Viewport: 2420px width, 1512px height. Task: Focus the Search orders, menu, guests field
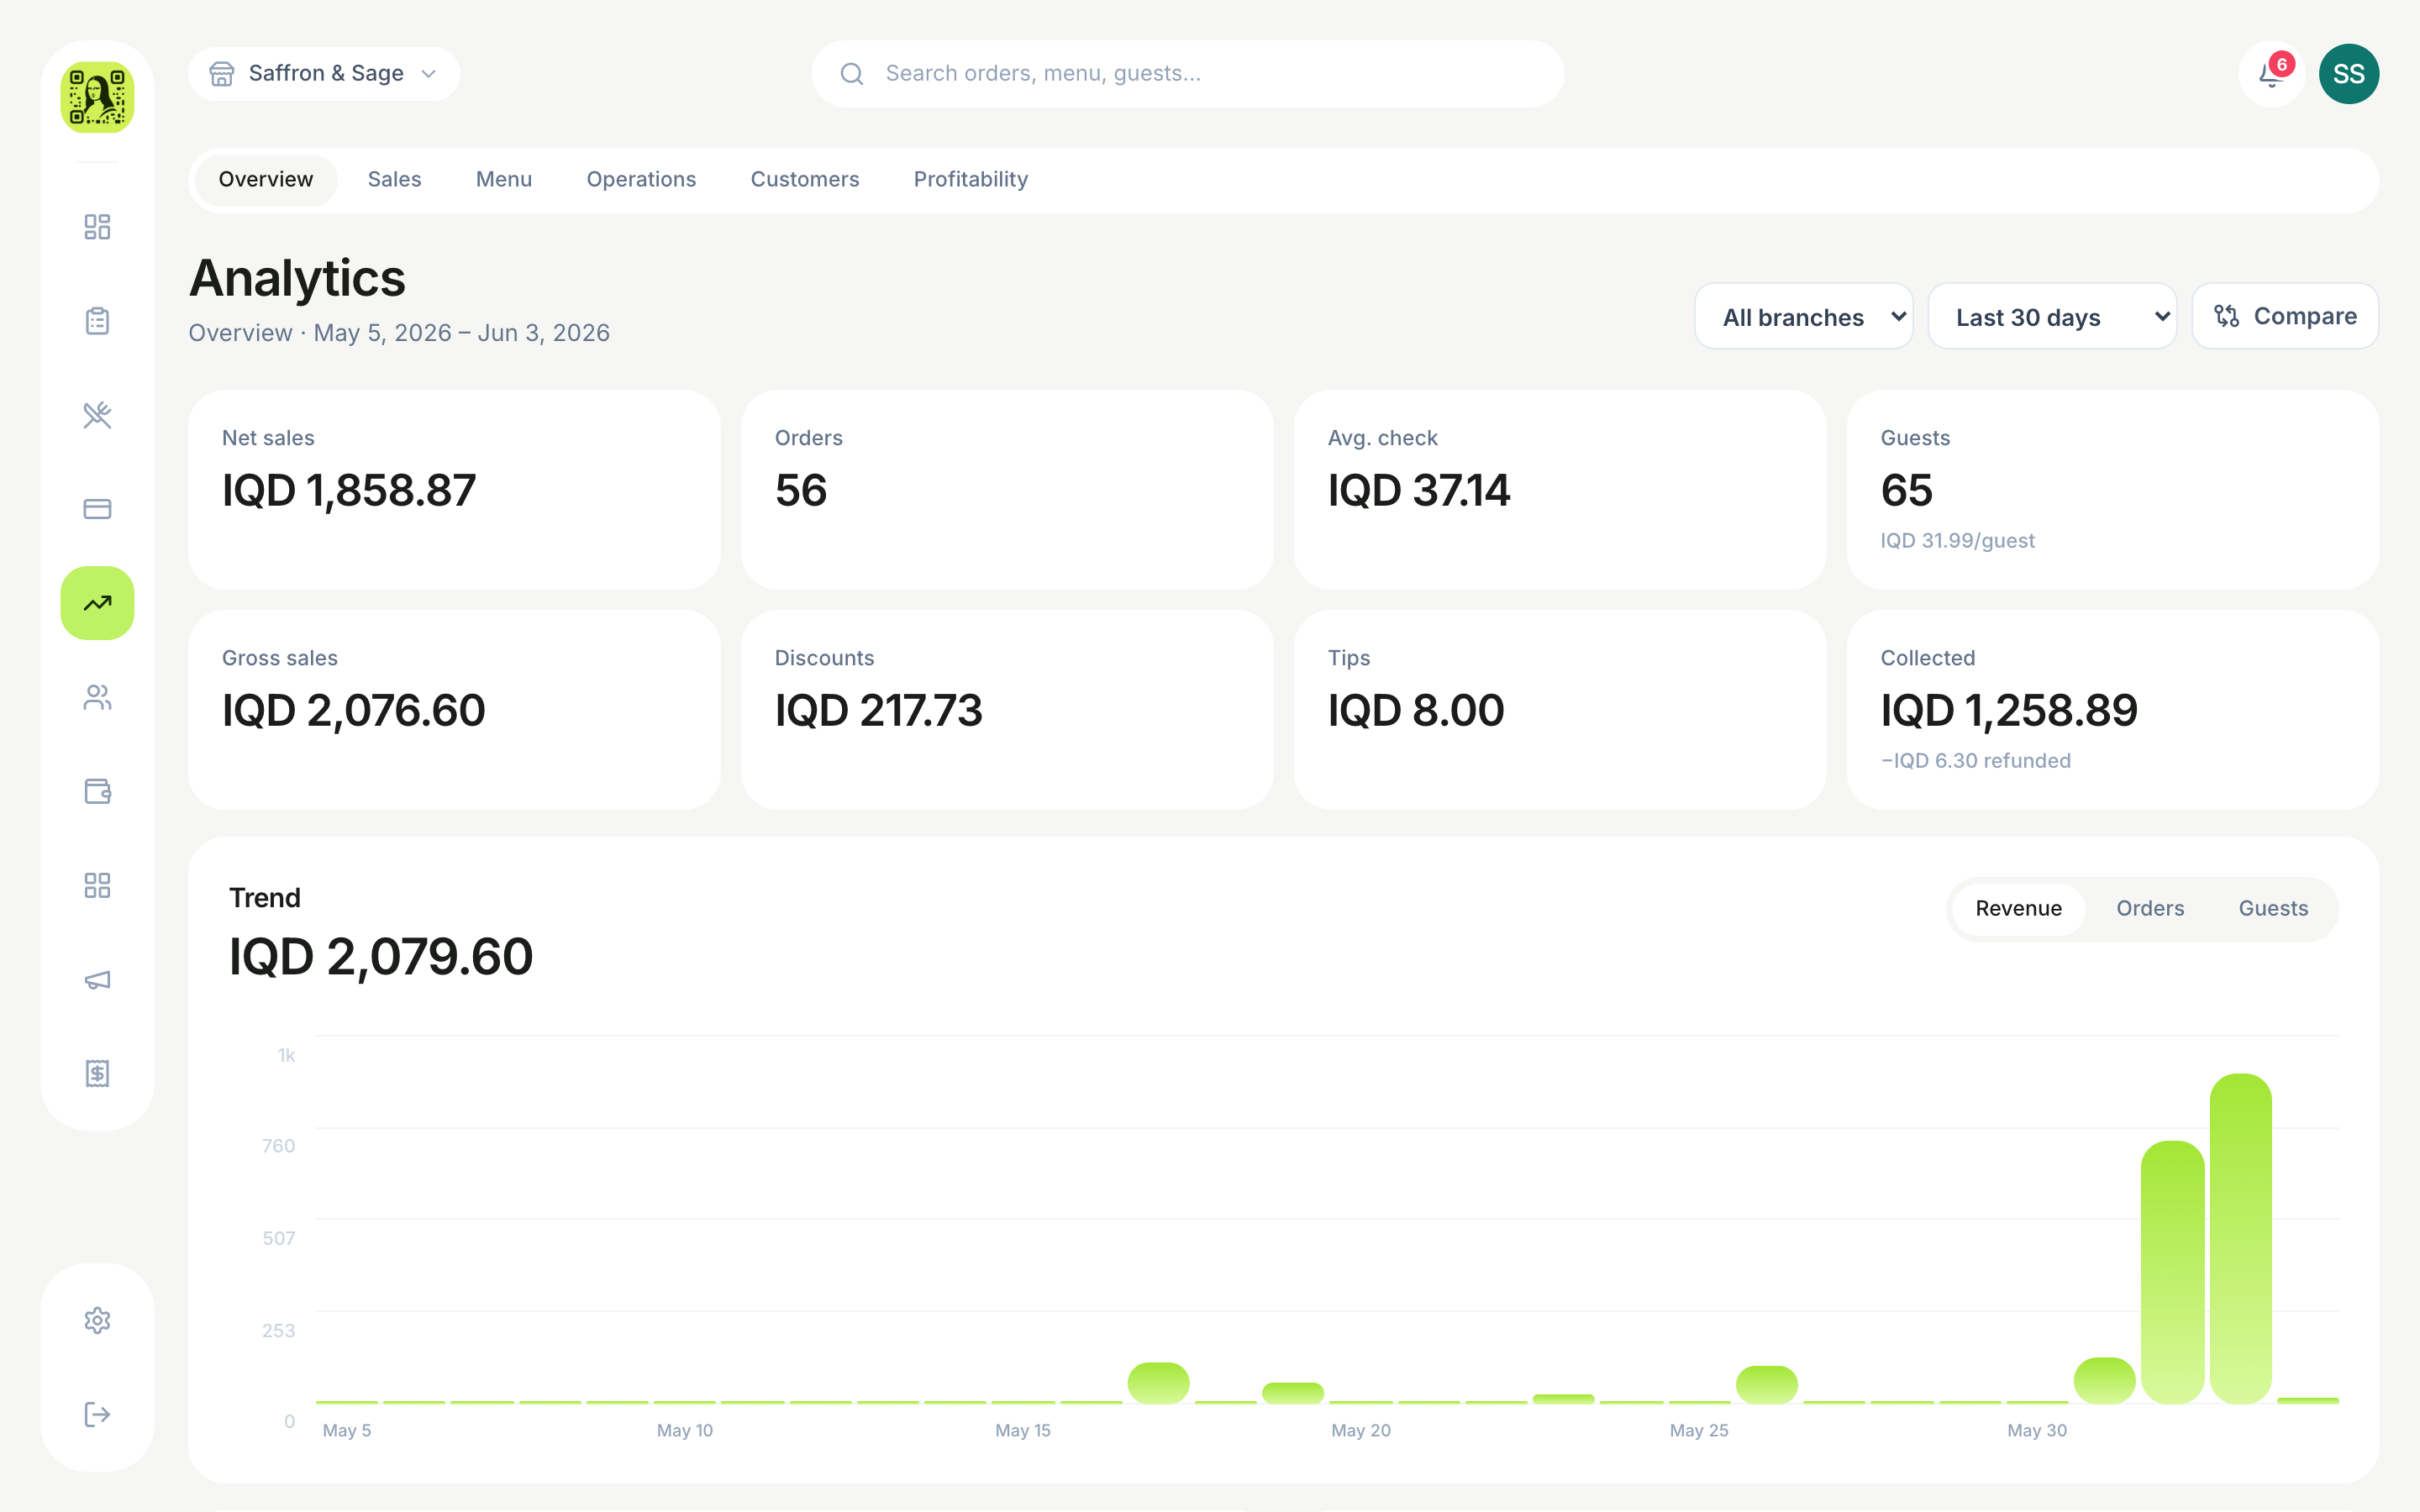coord(1187,74)
